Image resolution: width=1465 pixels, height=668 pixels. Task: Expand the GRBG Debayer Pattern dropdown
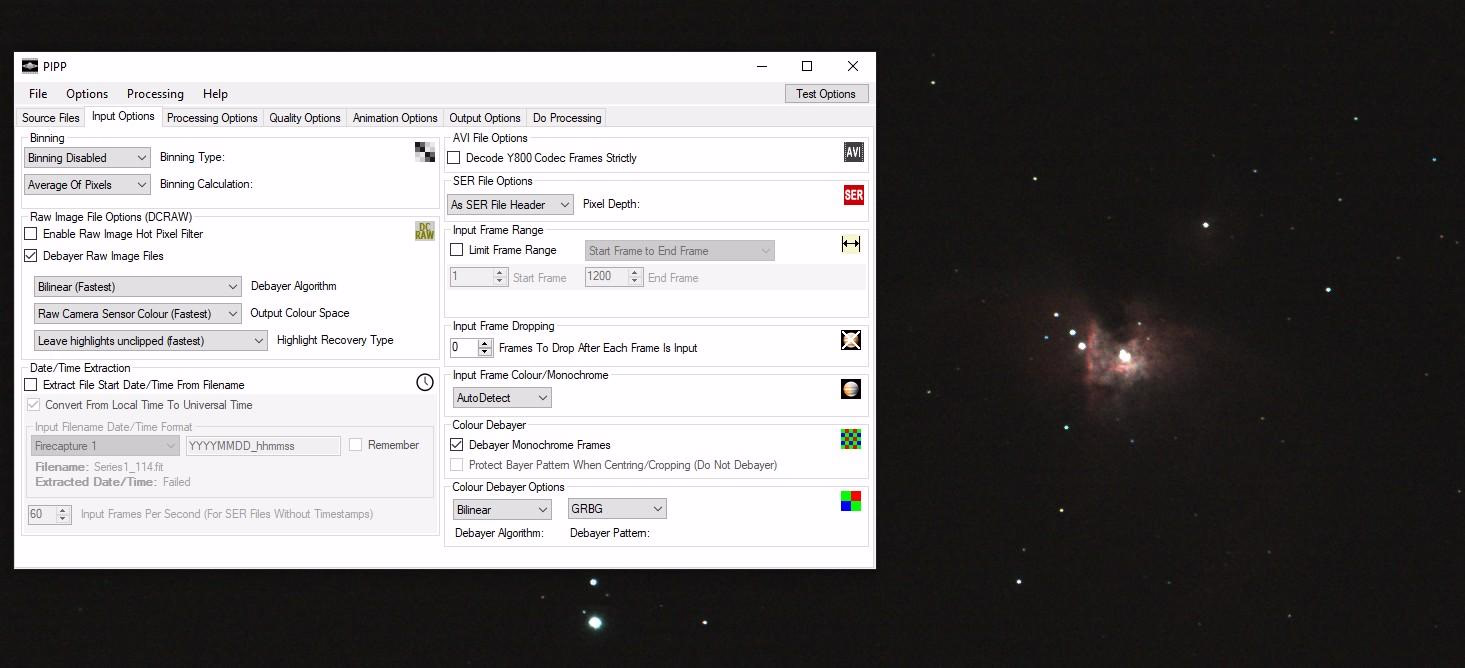pos(616,509)
